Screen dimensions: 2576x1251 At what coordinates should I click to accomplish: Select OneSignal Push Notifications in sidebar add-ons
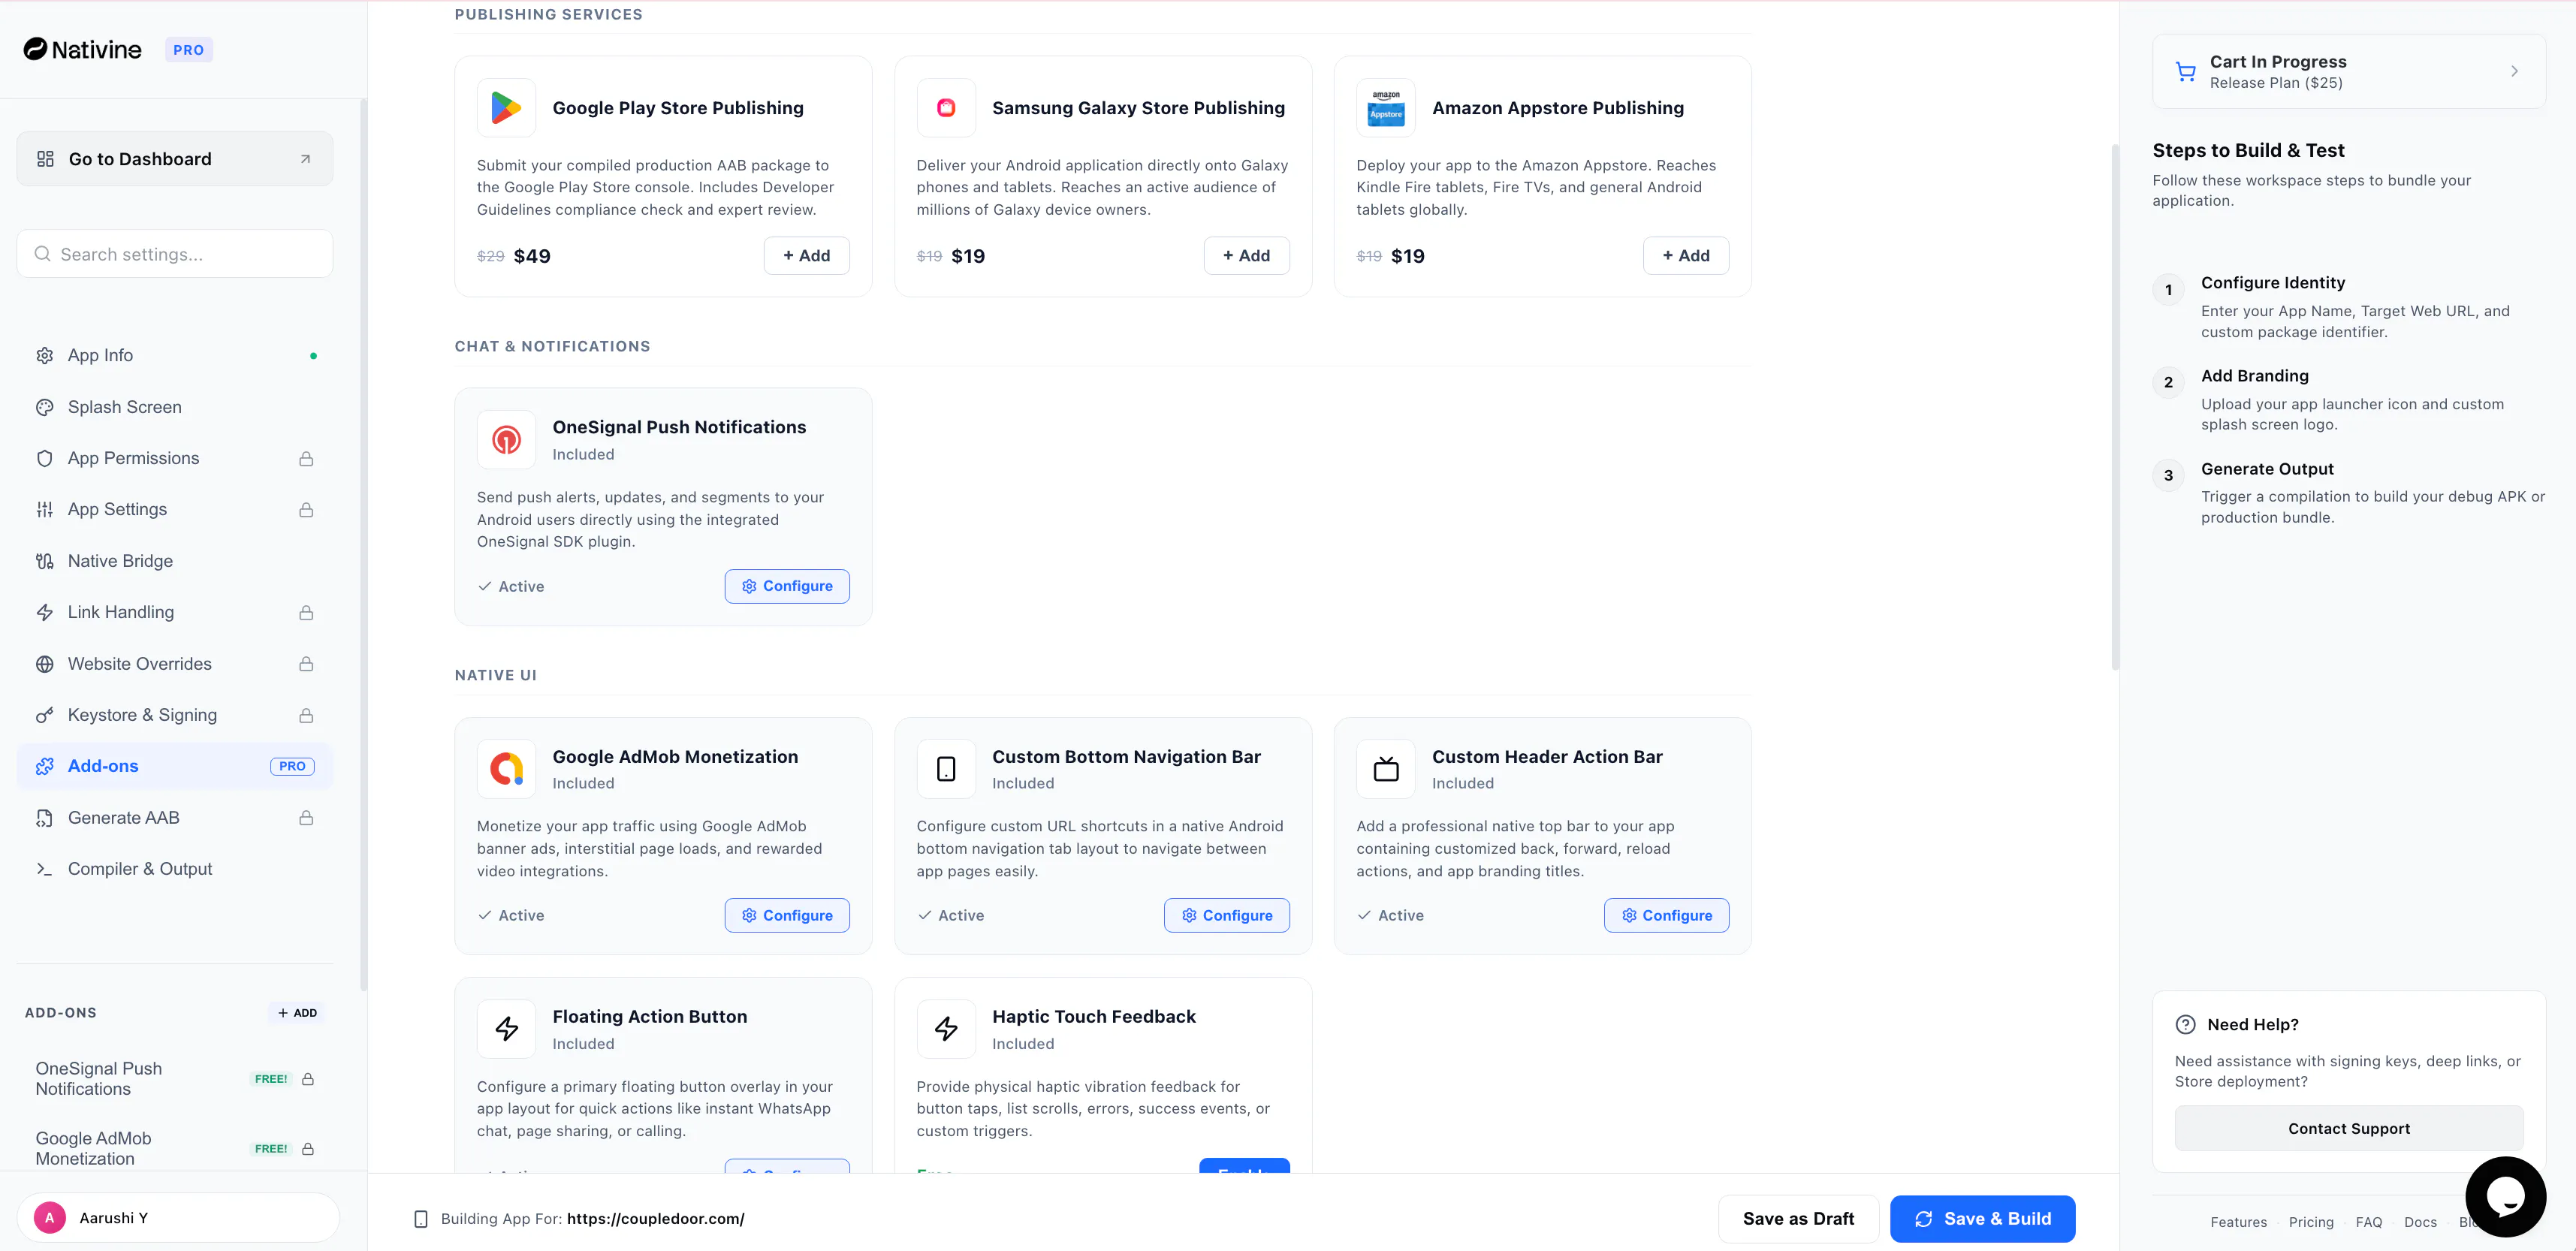coord(175,1079)
